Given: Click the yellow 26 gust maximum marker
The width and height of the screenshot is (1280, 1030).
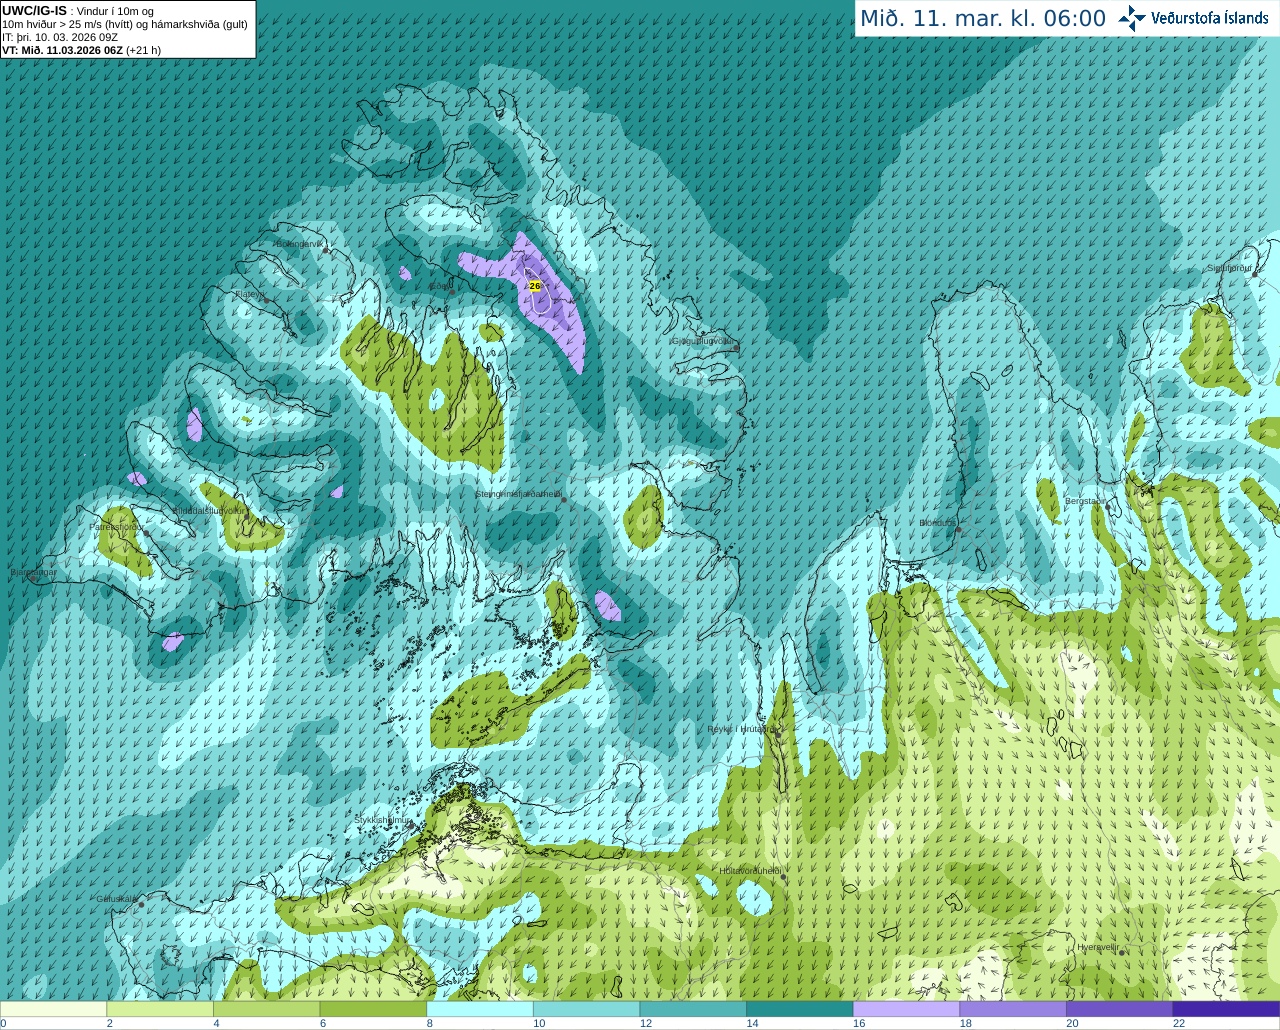Looking at the screenshot, I should [x=535, y=286].
